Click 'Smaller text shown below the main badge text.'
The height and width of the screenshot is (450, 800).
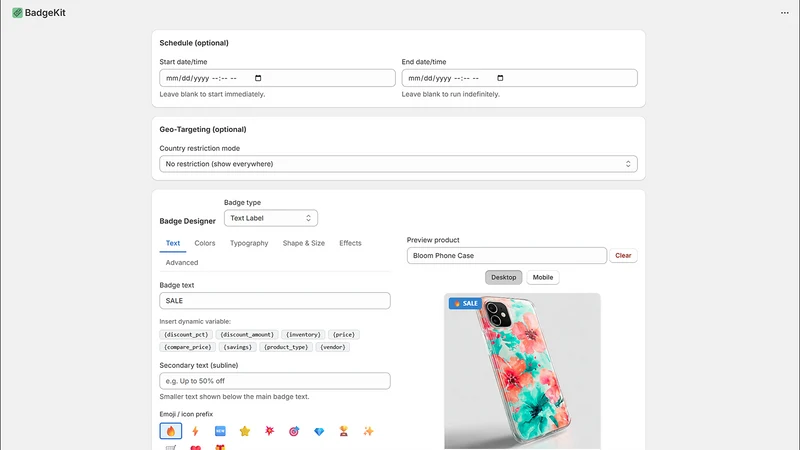pyautogui.click(x=234, y=396)
